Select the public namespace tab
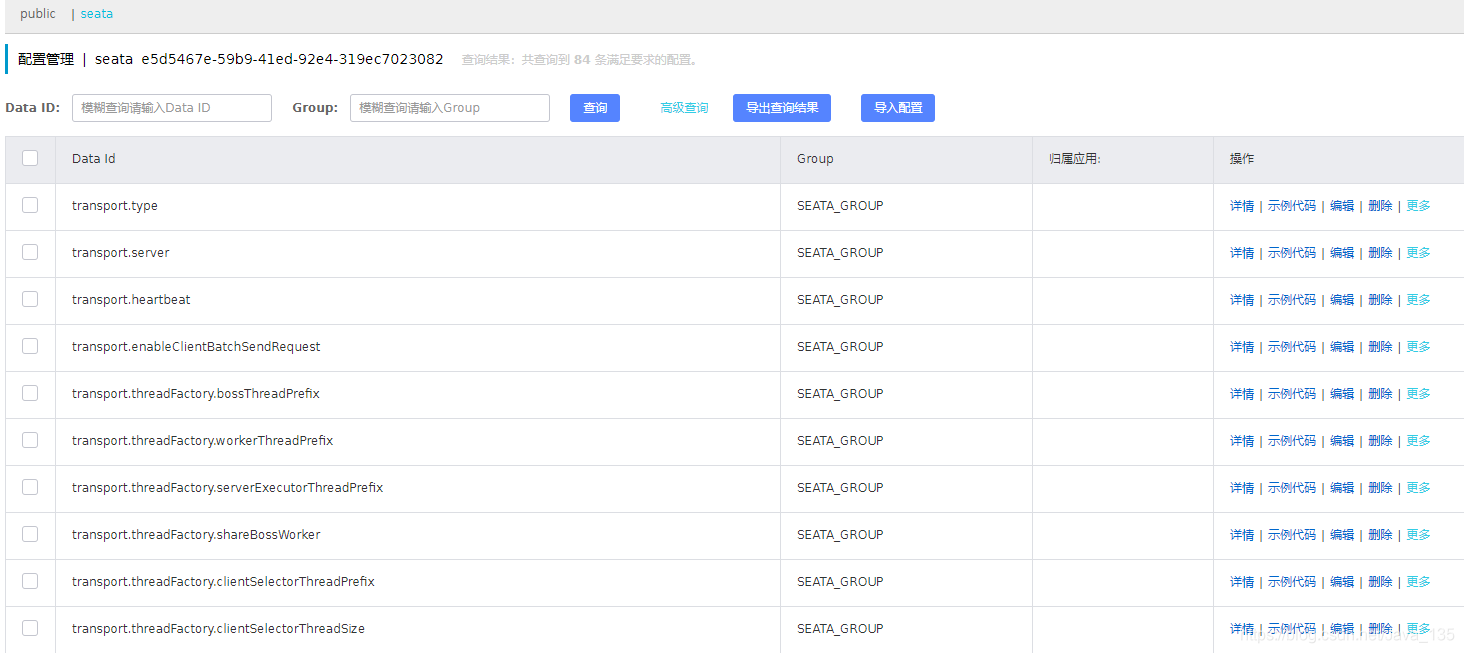This screenshot has height=653, width=1464. click(38, 14)
